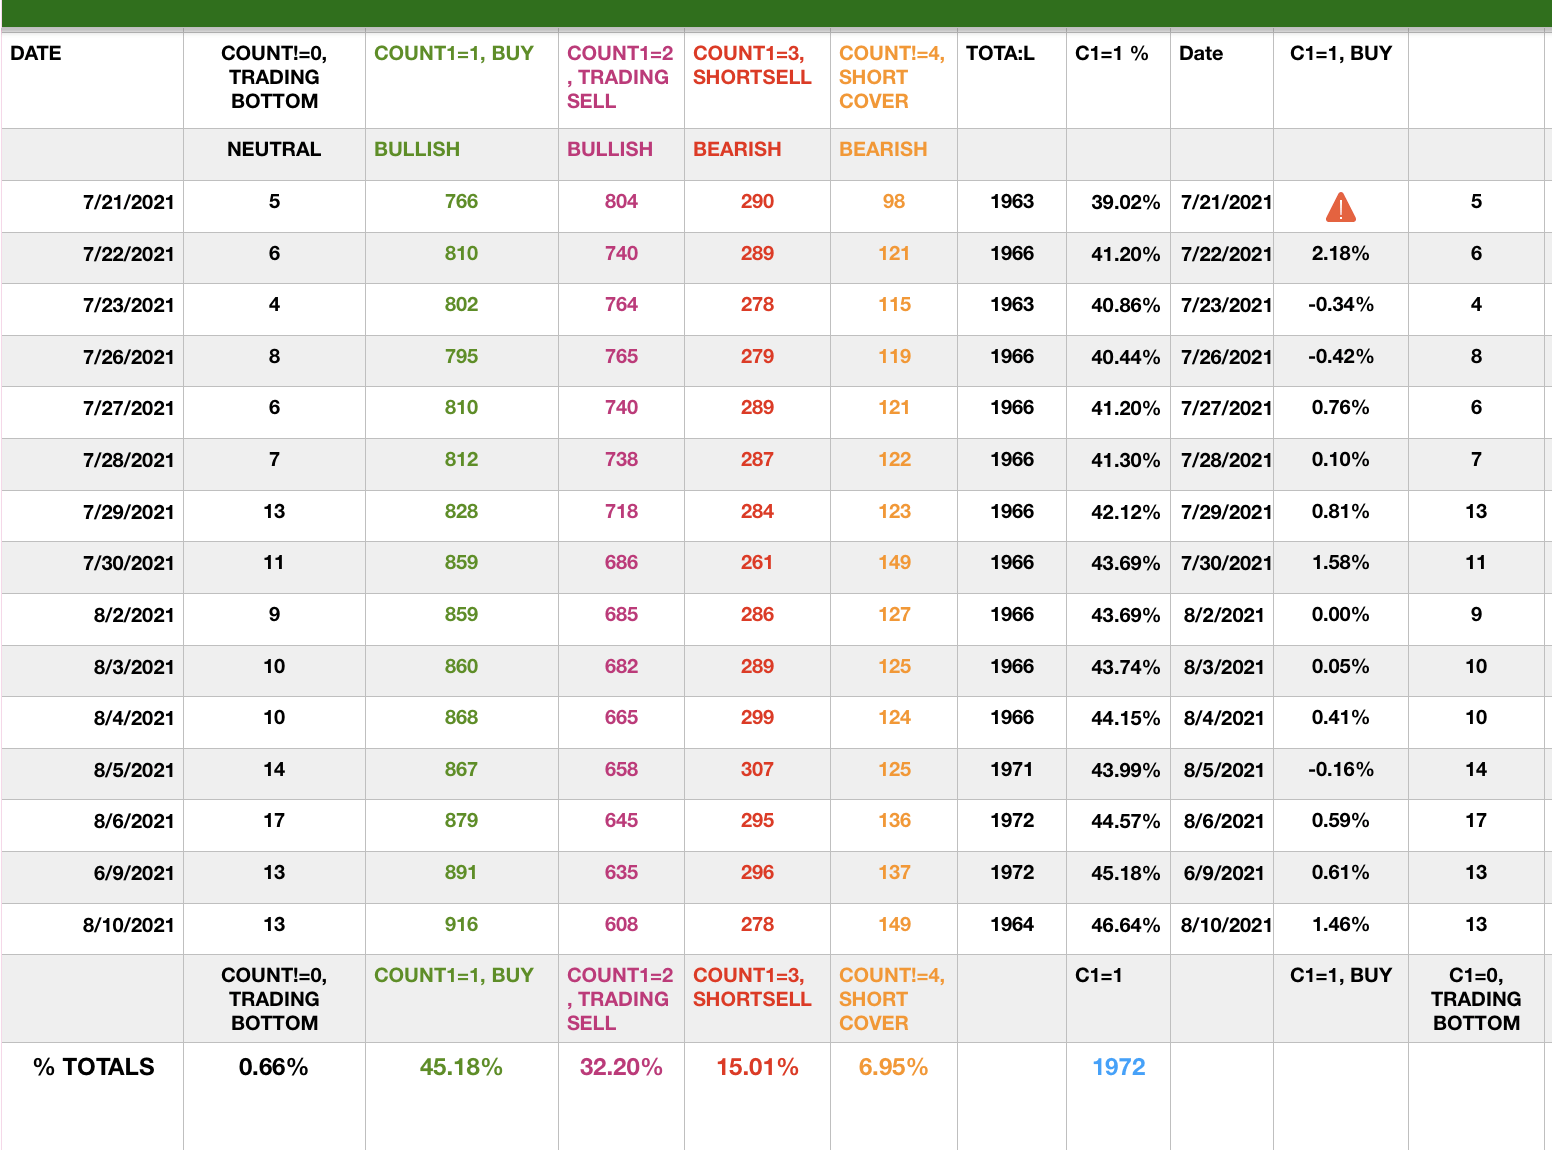Select the 916 buy count cell
The height and width of the screenshot is (1150, 1552).
461,925
